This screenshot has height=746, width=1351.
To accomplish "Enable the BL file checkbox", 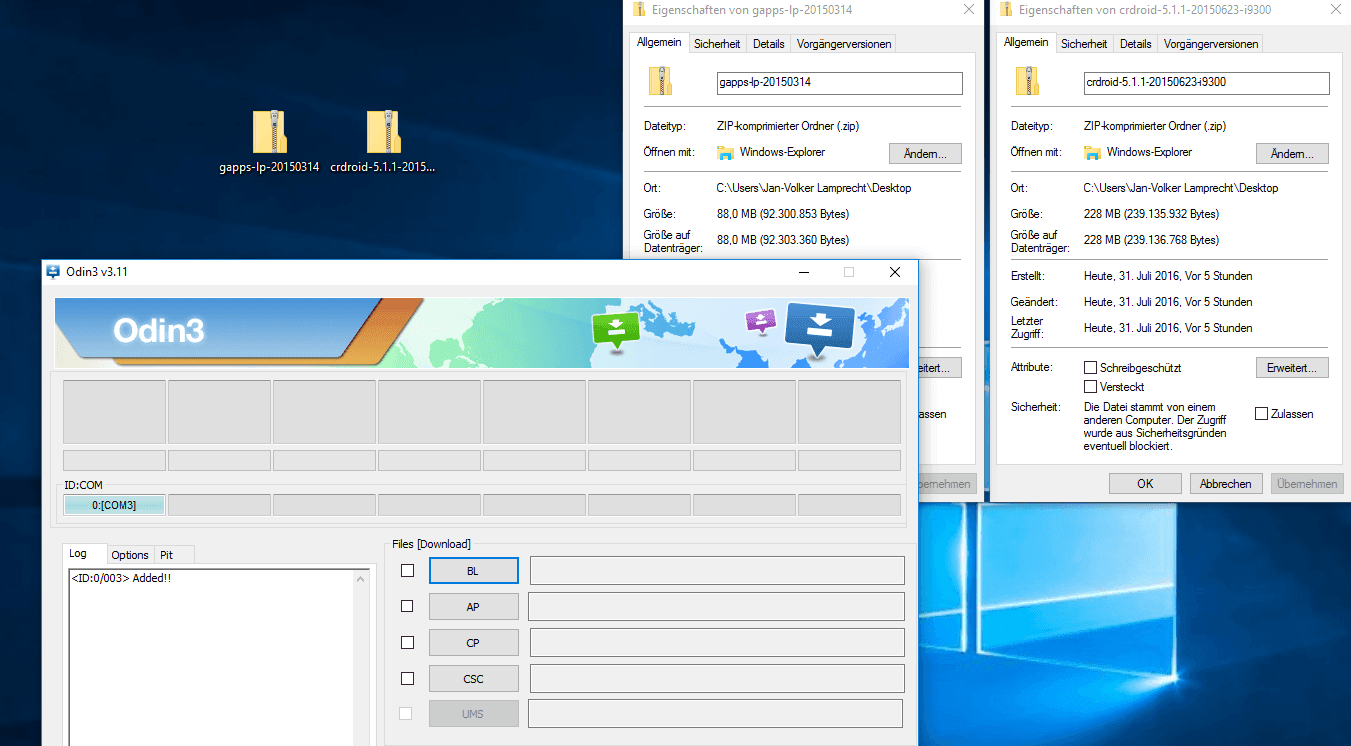I will 407,570.
